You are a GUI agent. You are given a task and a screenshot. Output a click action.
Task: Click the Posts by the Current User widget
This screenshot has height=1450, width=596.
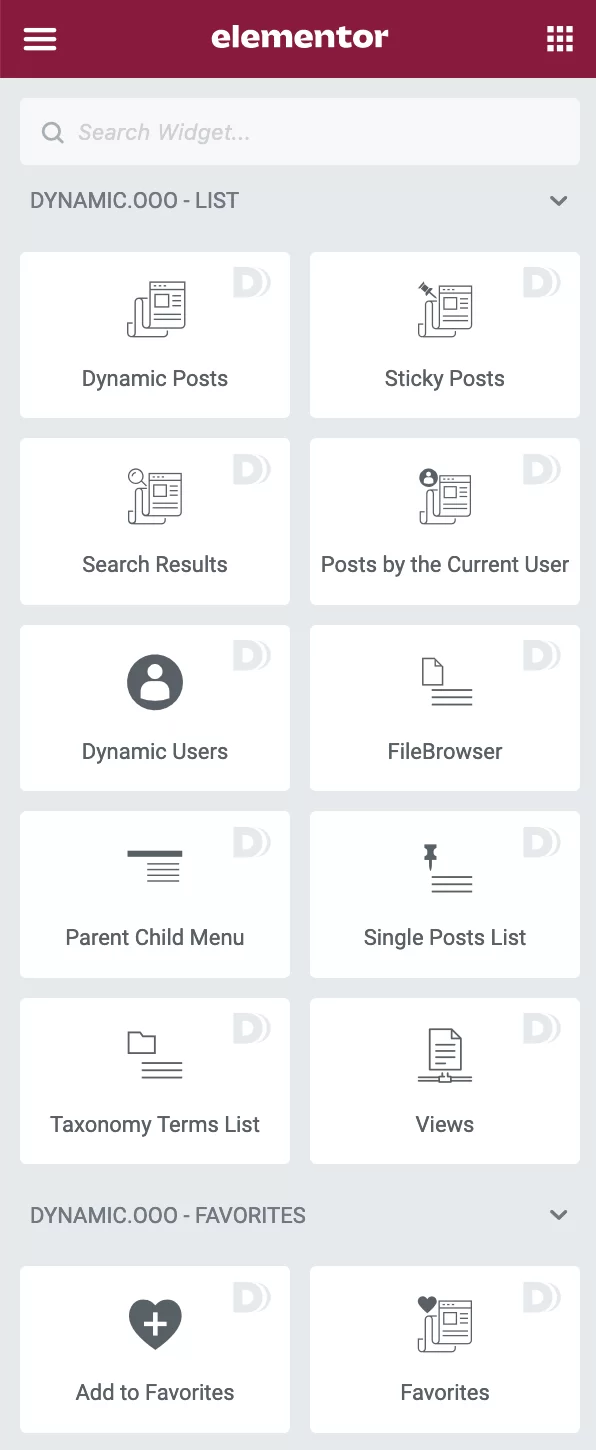[x=444, y=521]
